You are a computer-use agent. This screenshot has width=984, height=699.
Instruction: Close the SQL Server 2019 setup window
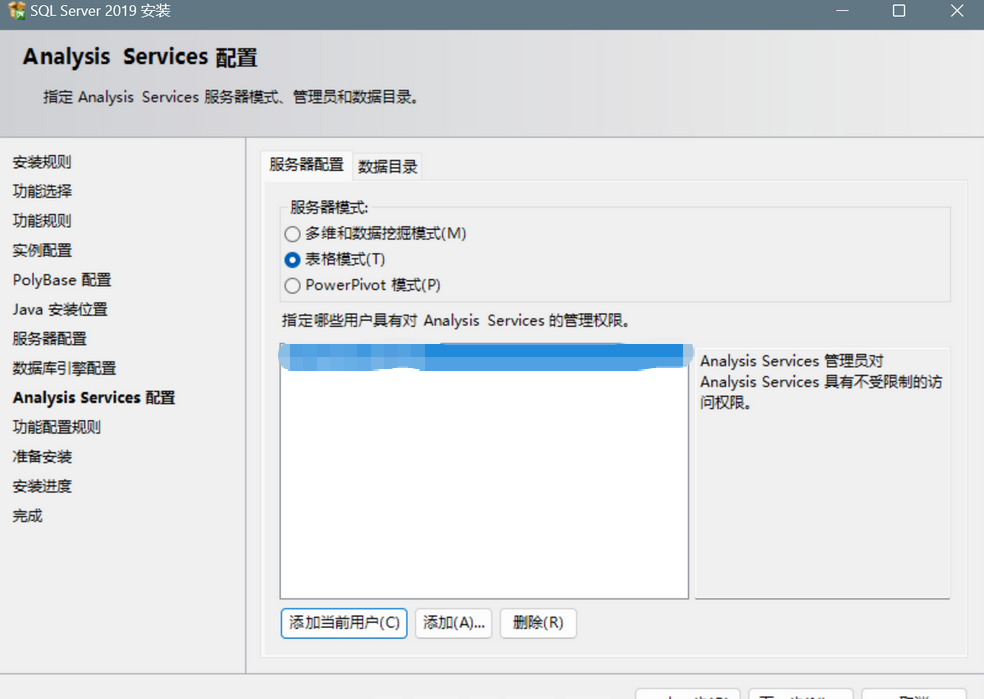click(x=957, y=11)
